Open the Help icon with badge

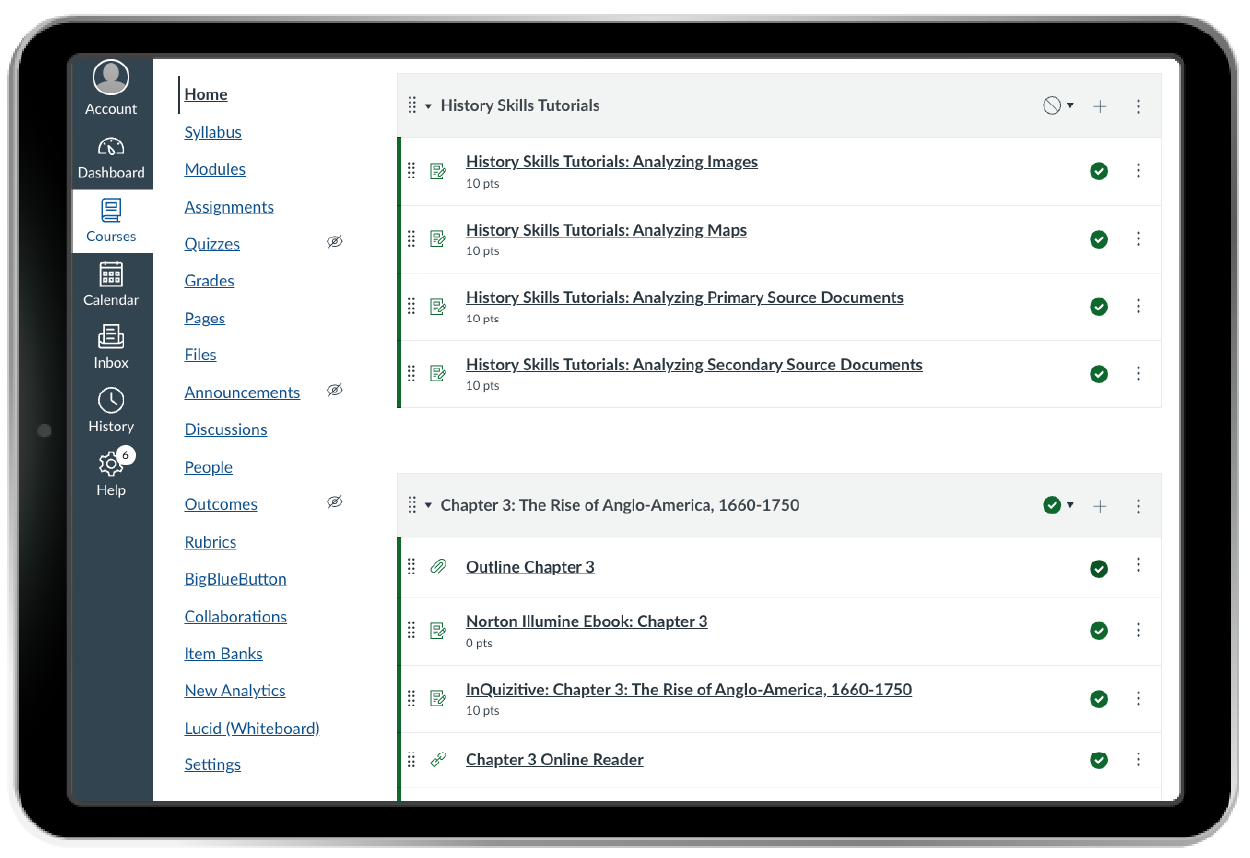[111, 465]
